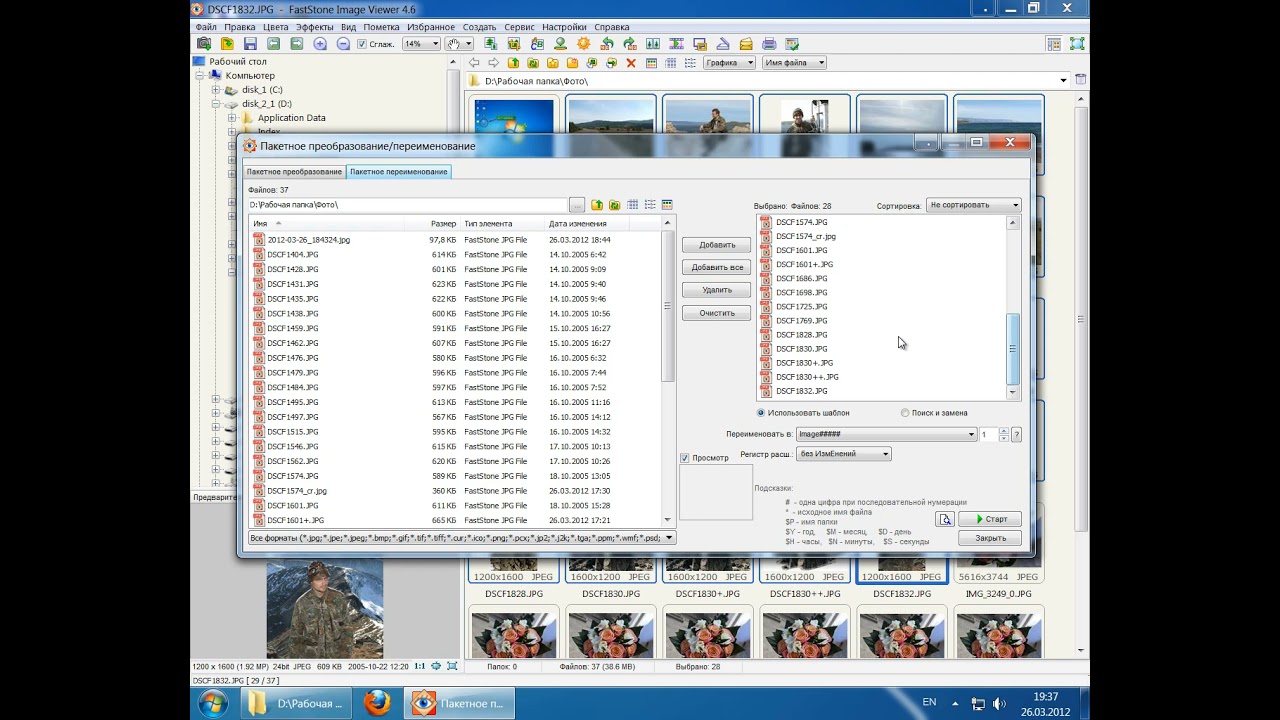Image resolution: width=1280 pixels, height=720 pixels.
Task: Select the 'Использовать шаблон' radio option
Action: [x=761, y=413]
